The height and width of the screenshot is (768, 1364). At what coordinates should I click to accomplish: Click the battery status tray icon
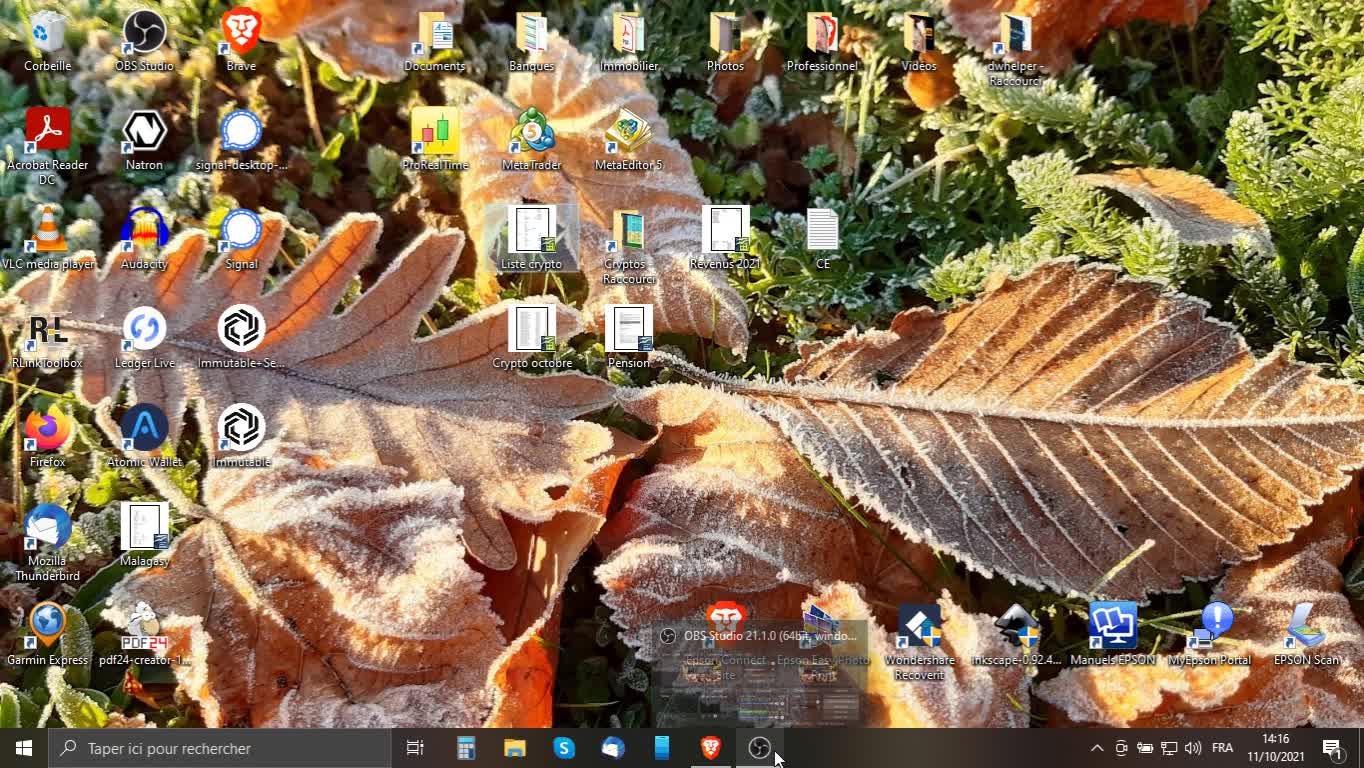[x=1145, y=748]
